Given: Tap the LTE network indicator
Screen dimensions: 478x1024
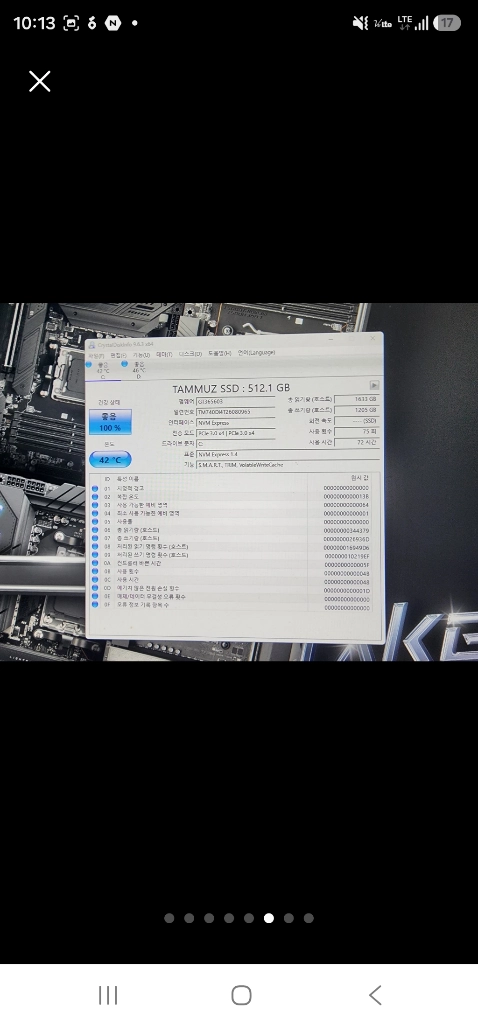Looking at the screenshot, I should (405, 23).
